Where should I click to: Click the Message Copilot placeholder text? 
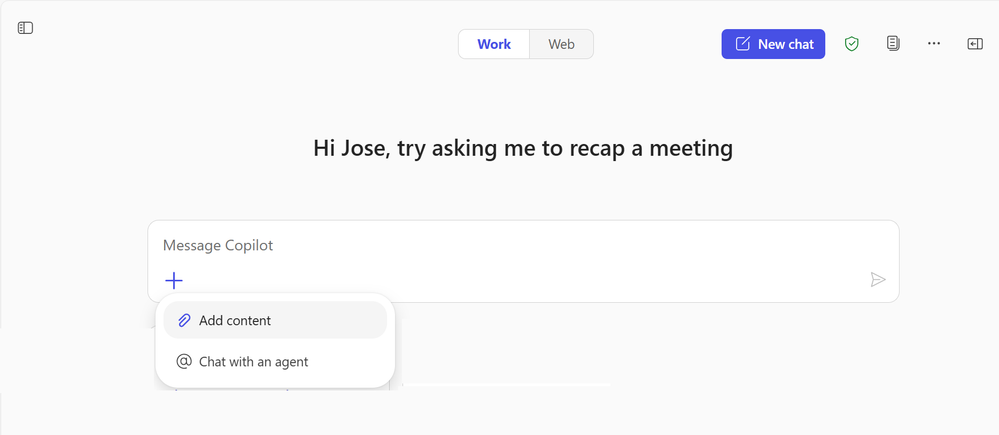point(218,245)
